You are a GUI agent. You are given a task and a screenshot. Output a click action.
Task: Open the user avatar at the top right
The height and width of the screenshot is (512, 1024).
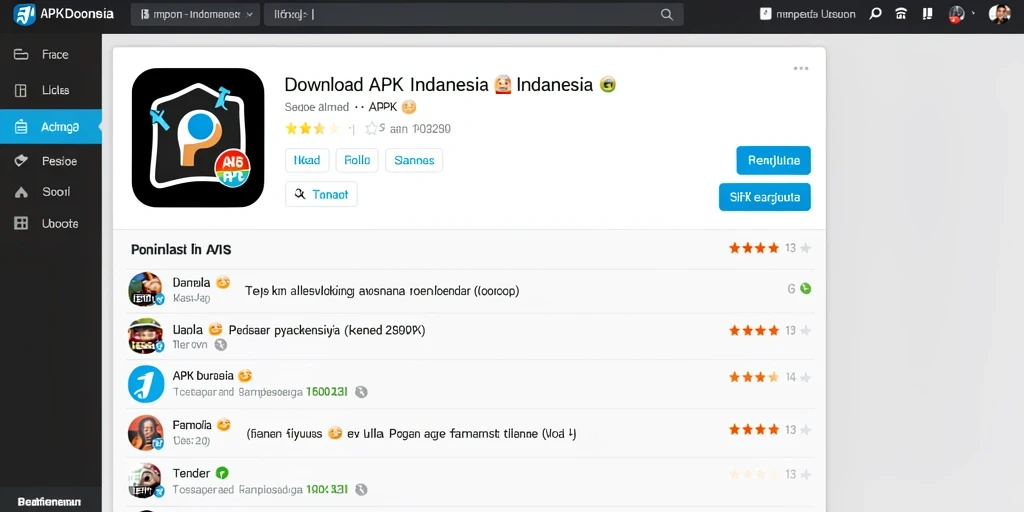pos(999,14)
